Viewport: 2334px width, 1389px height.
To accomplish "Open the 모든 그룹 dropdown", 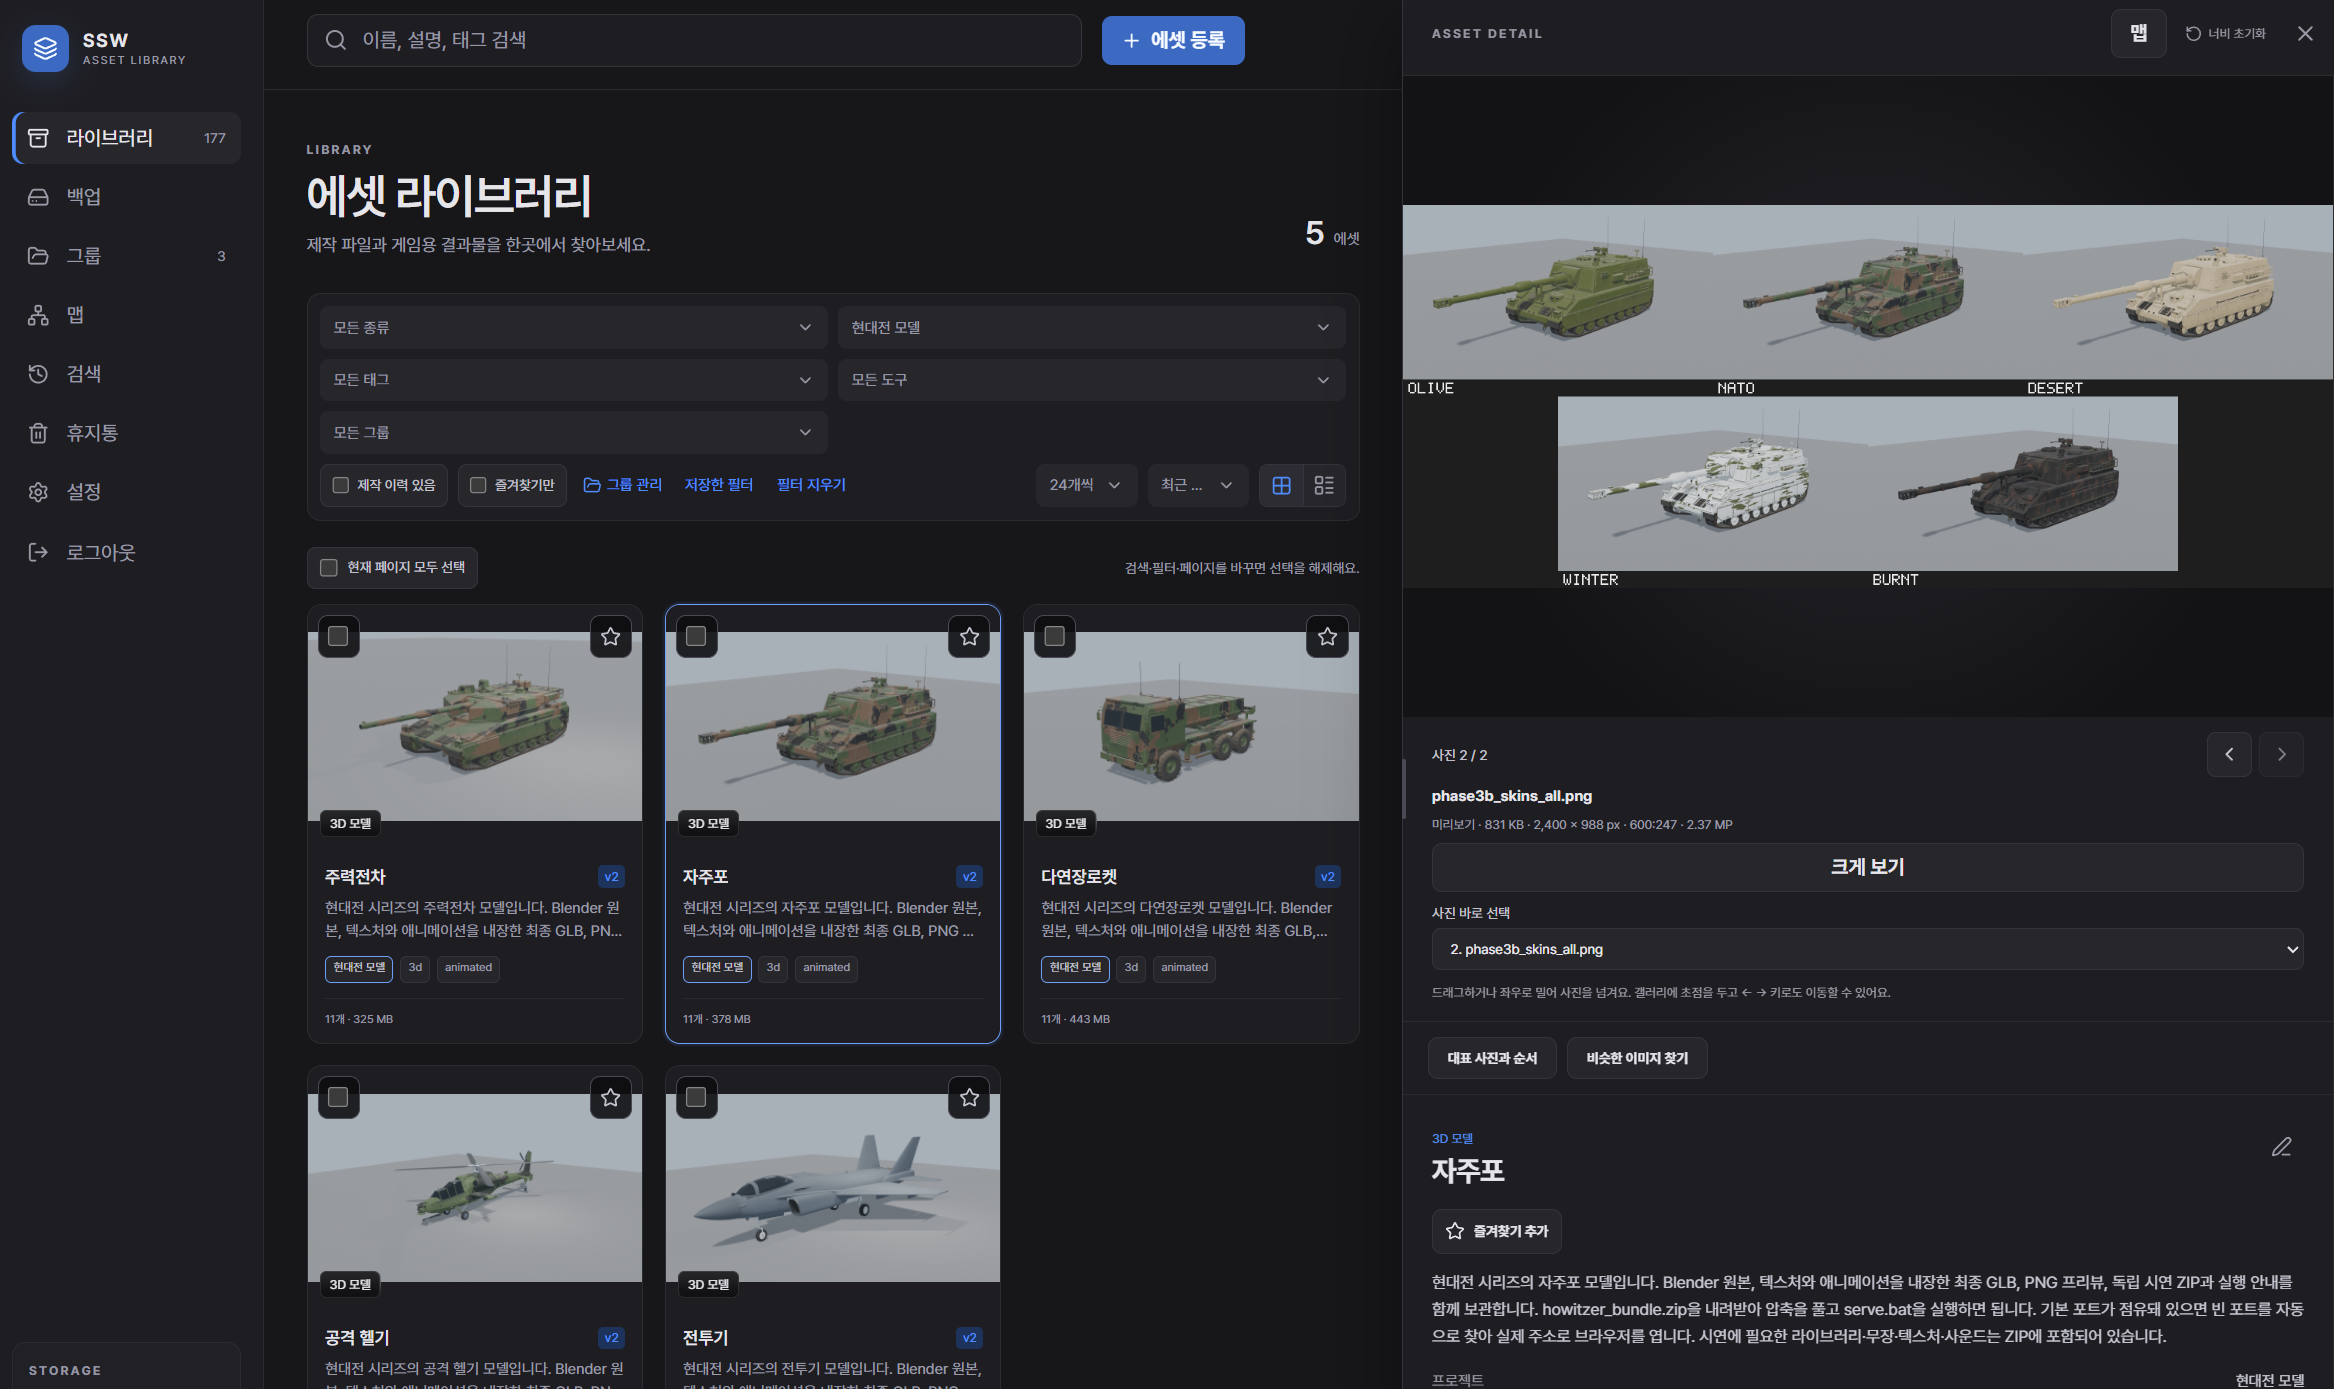I will point(573,433).
